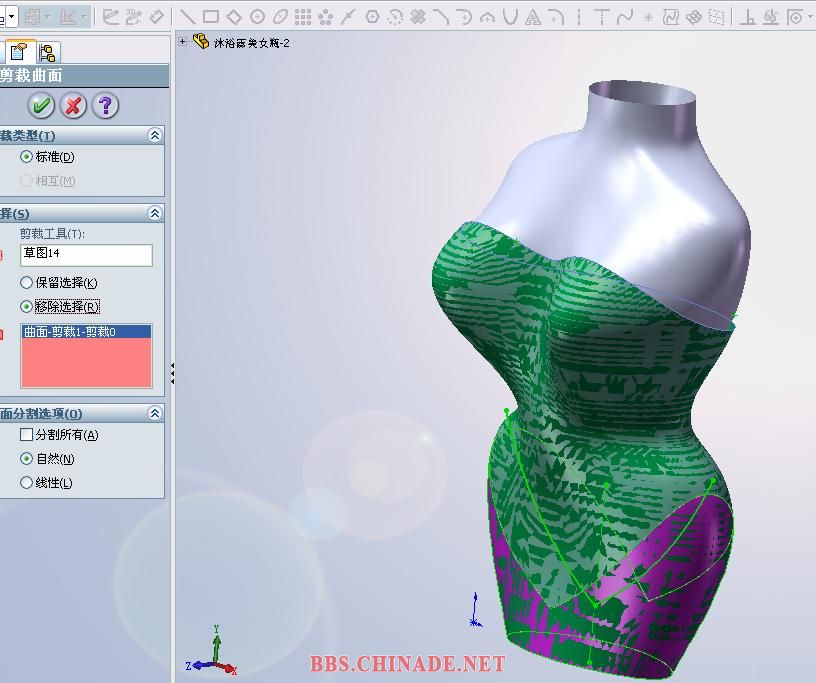Select the Line sketch tool
This screenshot has height=683, width=816.
[187, 17]
